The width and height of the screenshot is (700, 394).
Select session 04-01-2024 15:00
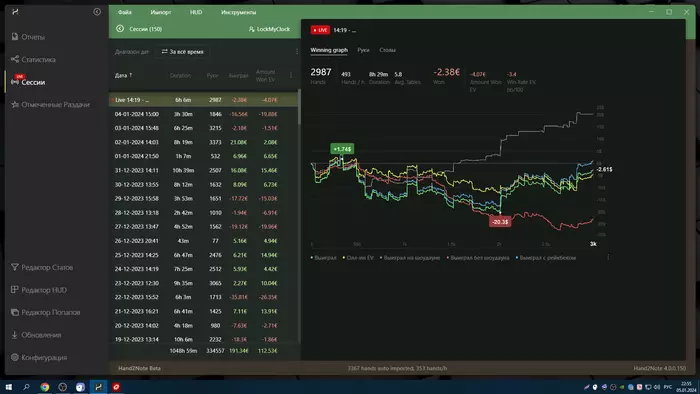click(204, 114)
